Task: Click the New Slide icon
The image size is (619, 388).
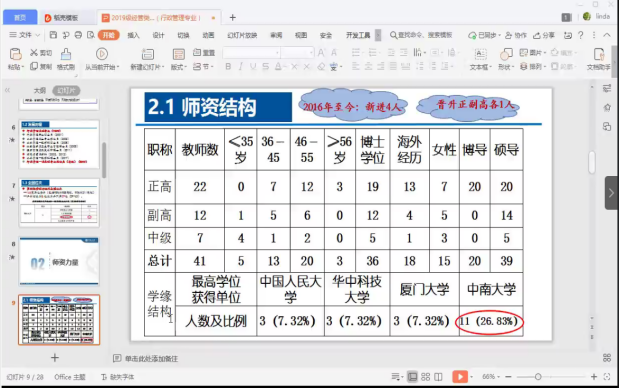Action: point(148,54)
